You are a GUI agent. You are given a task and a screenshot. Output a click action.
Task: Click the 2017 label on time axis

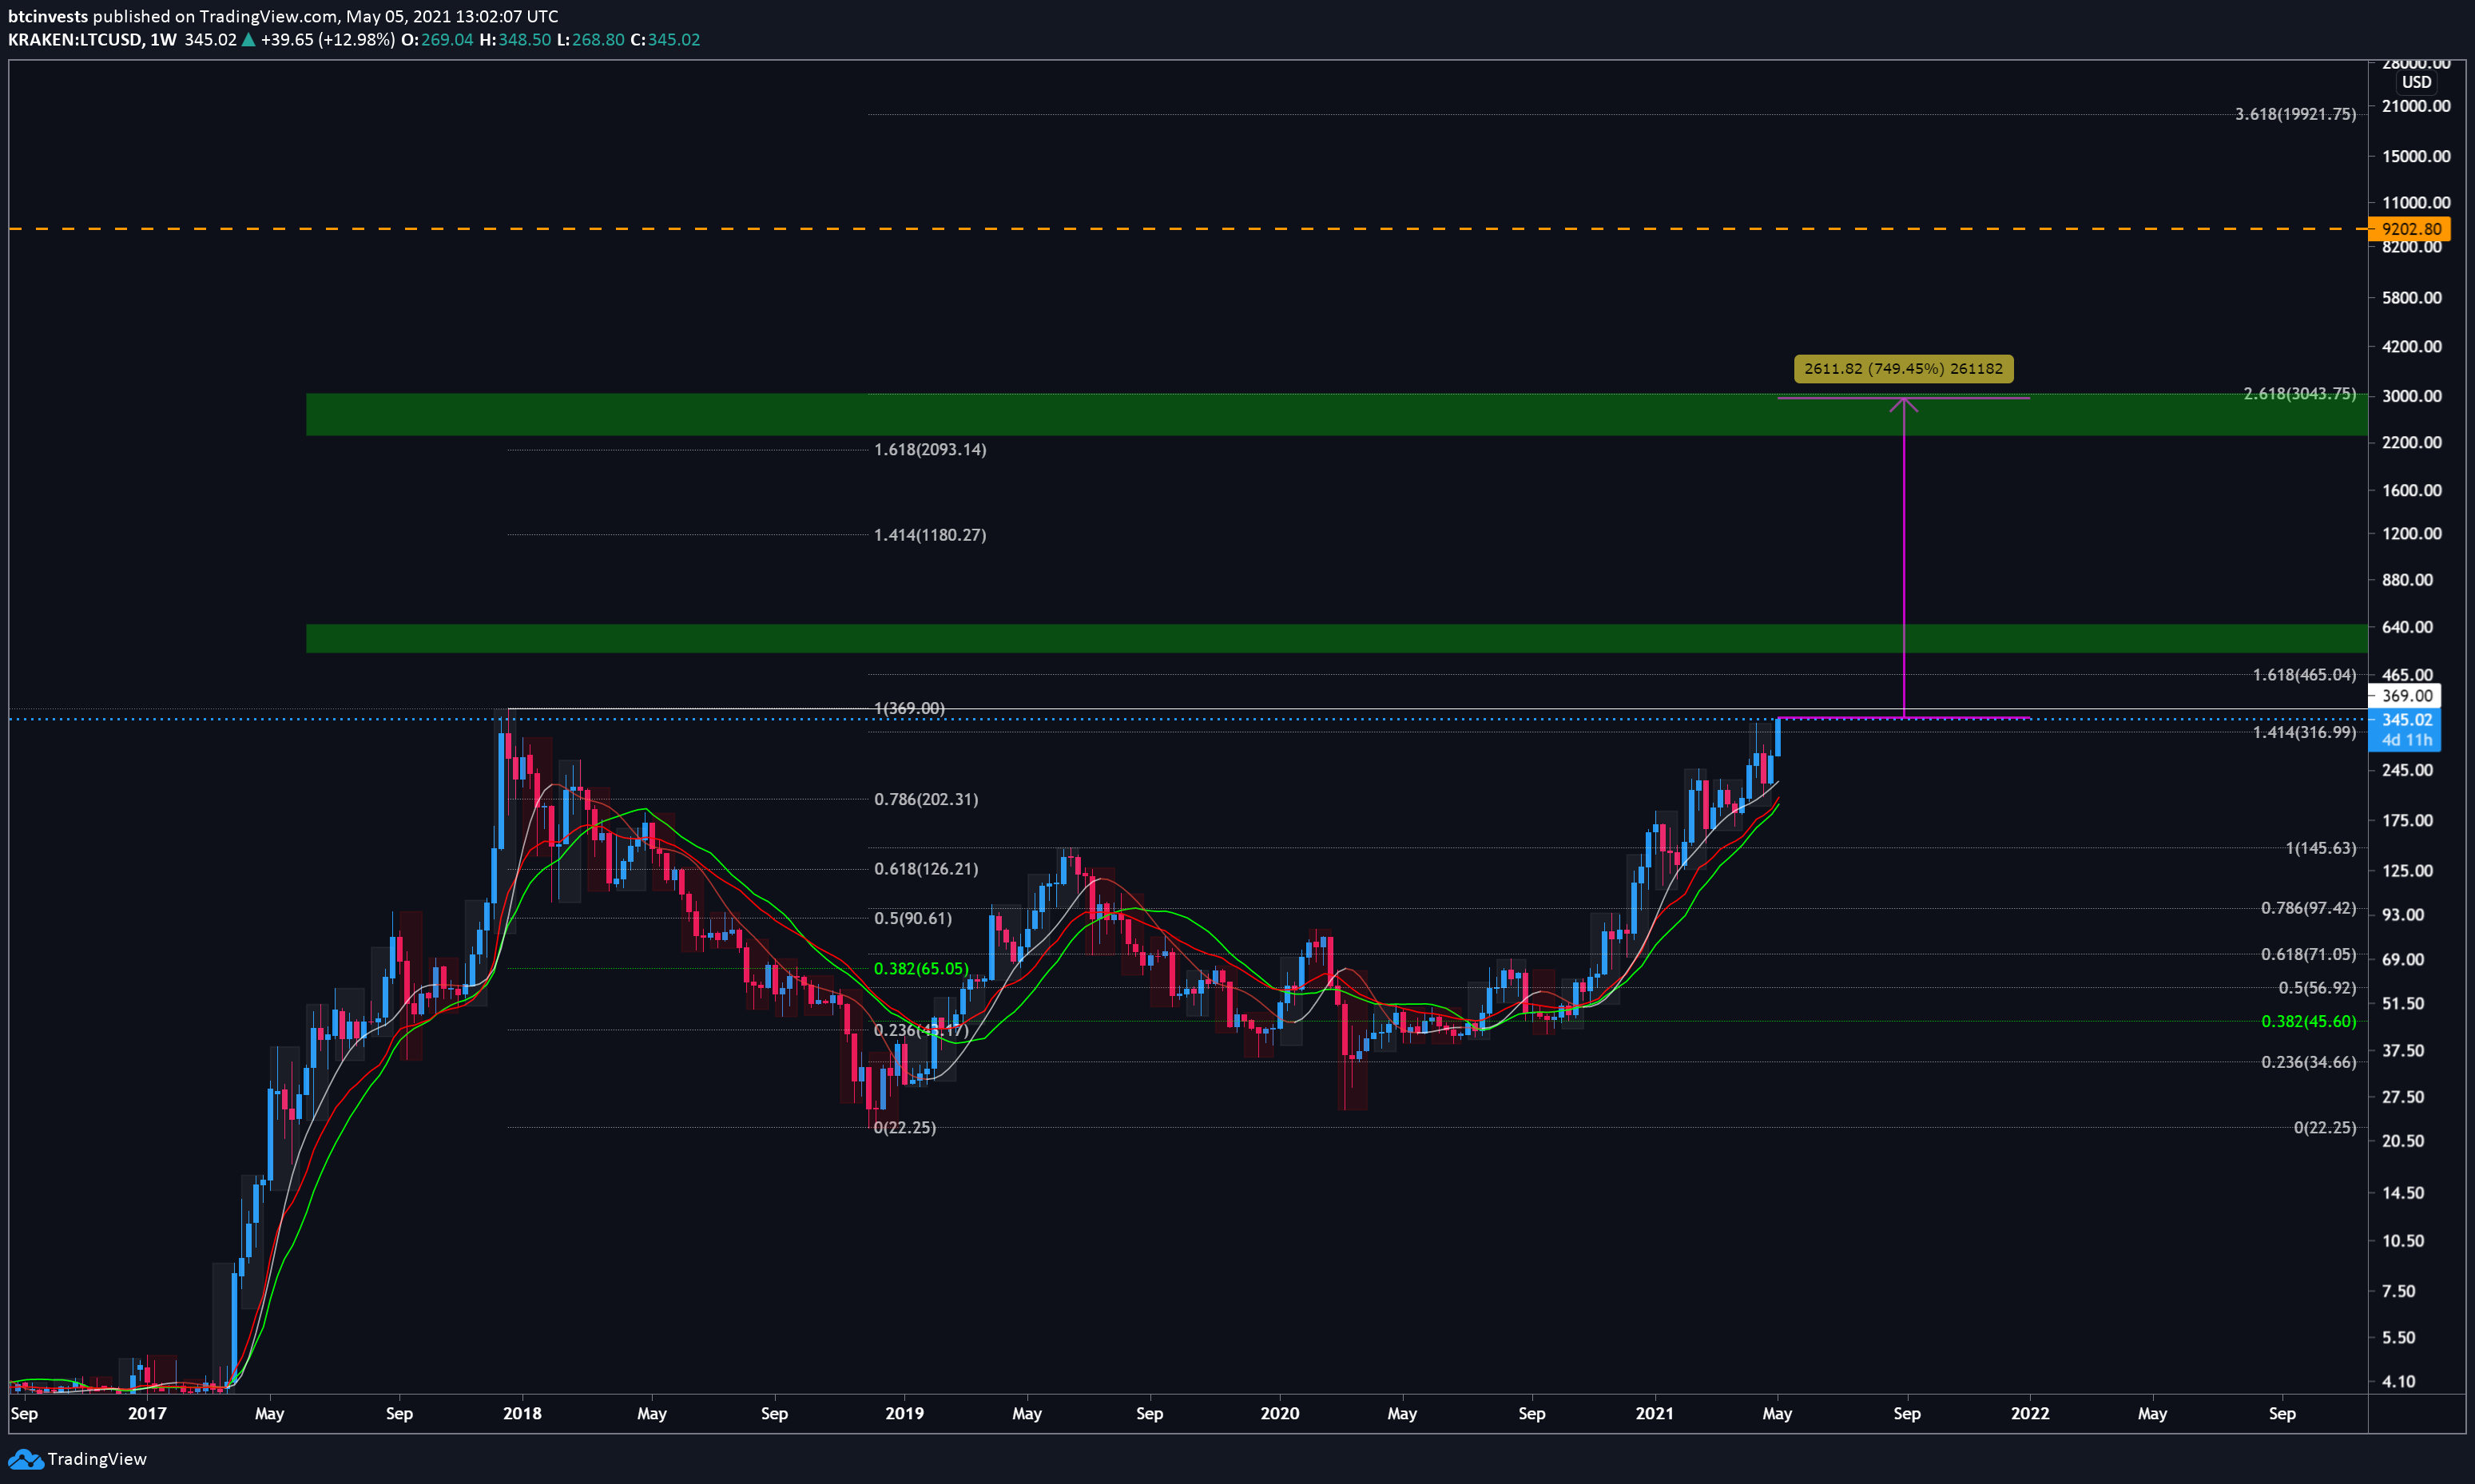147,1414
